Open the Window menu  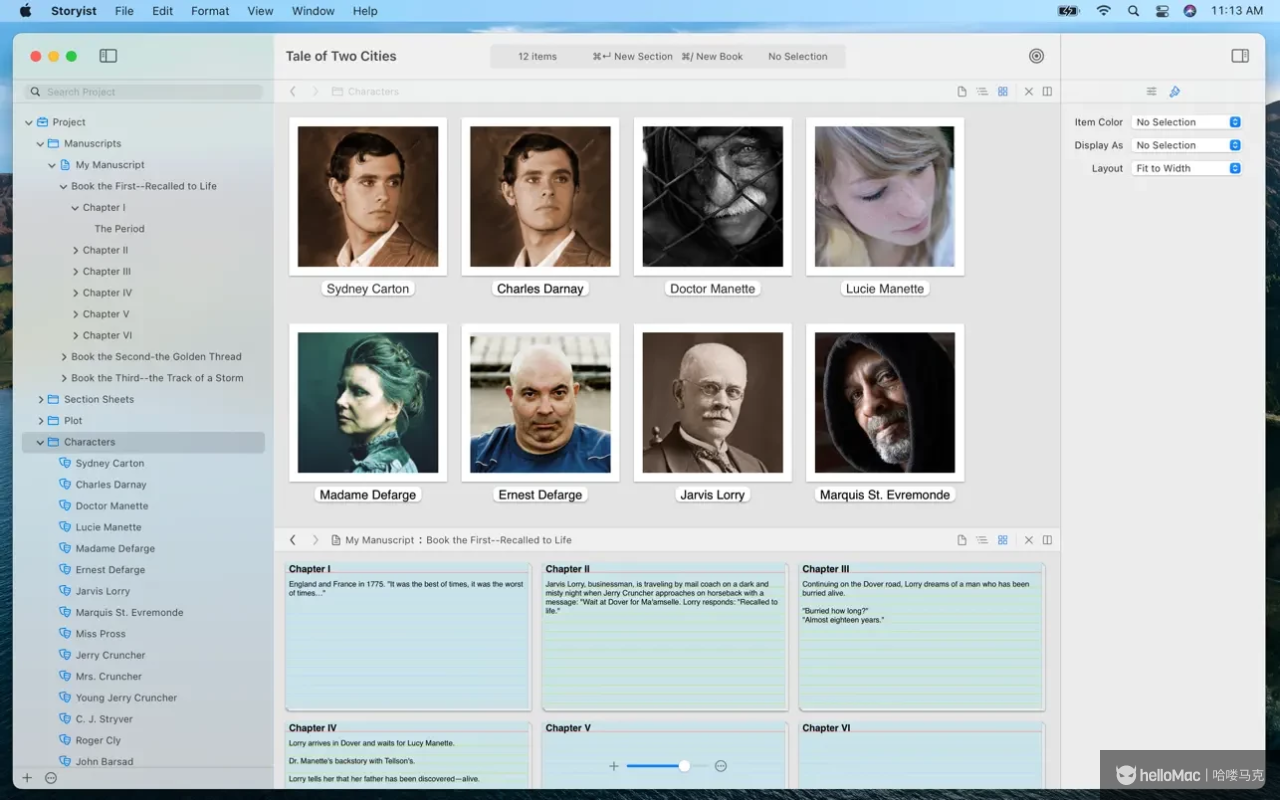313,11
